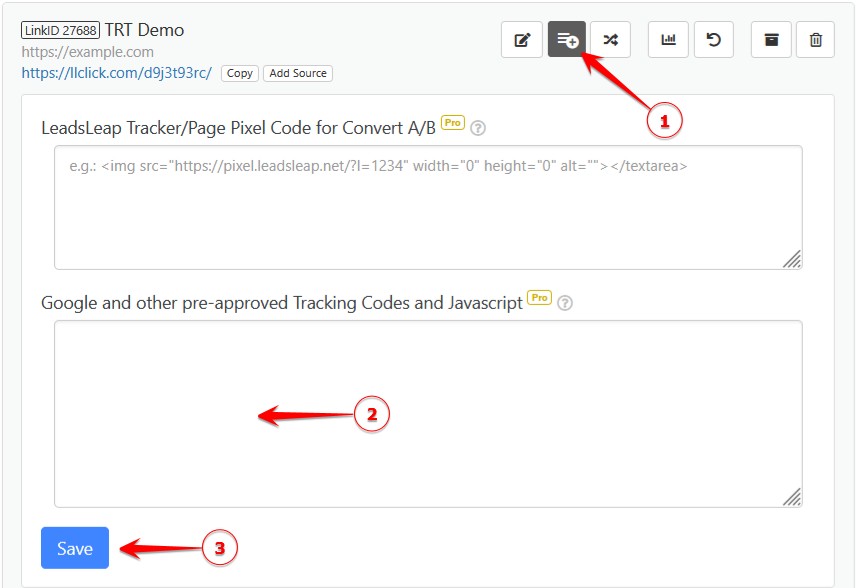The width and height of the screenshot is (856, 588).
Task: Click resize handle of tracking codes text area
Action: point(791,496)
